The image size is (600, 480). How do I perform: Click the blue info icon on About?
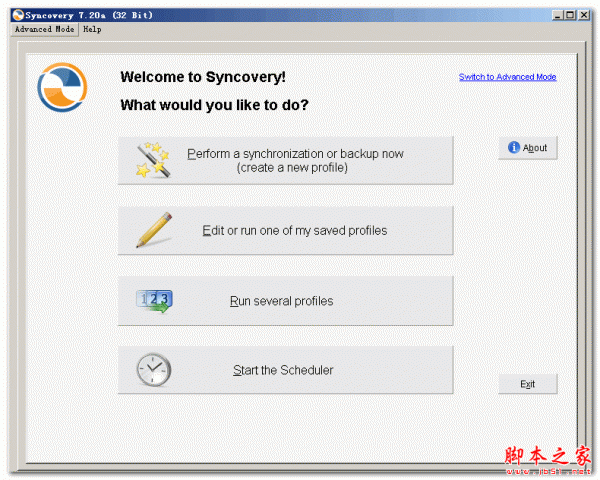514,147
